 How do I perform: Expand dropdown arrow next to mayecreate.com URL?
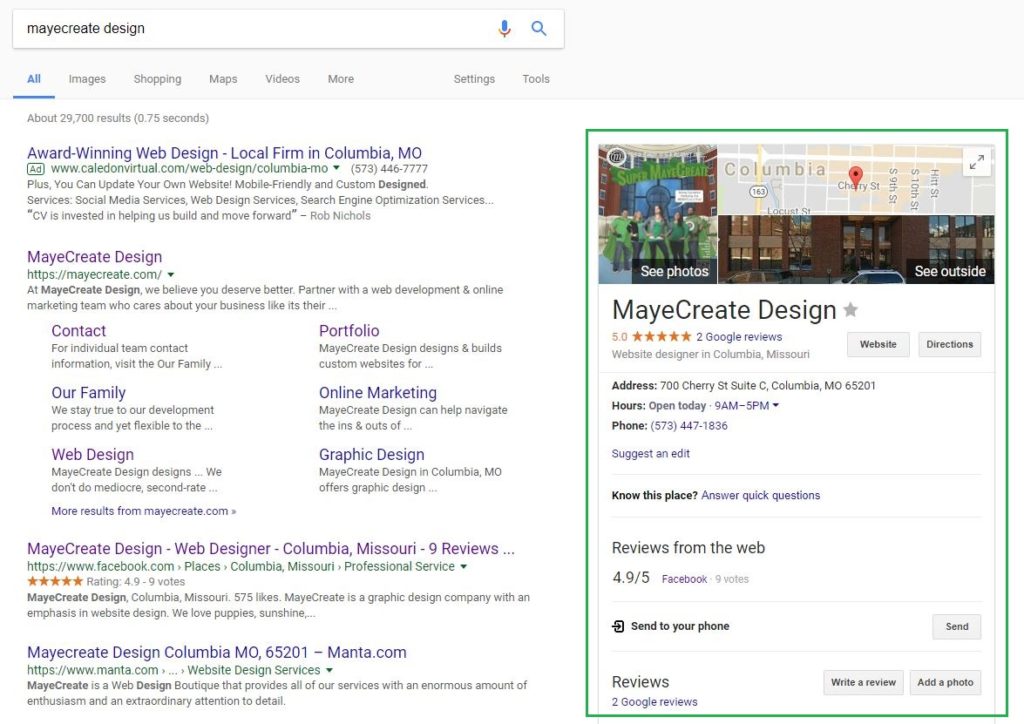(x=171, y=275)
